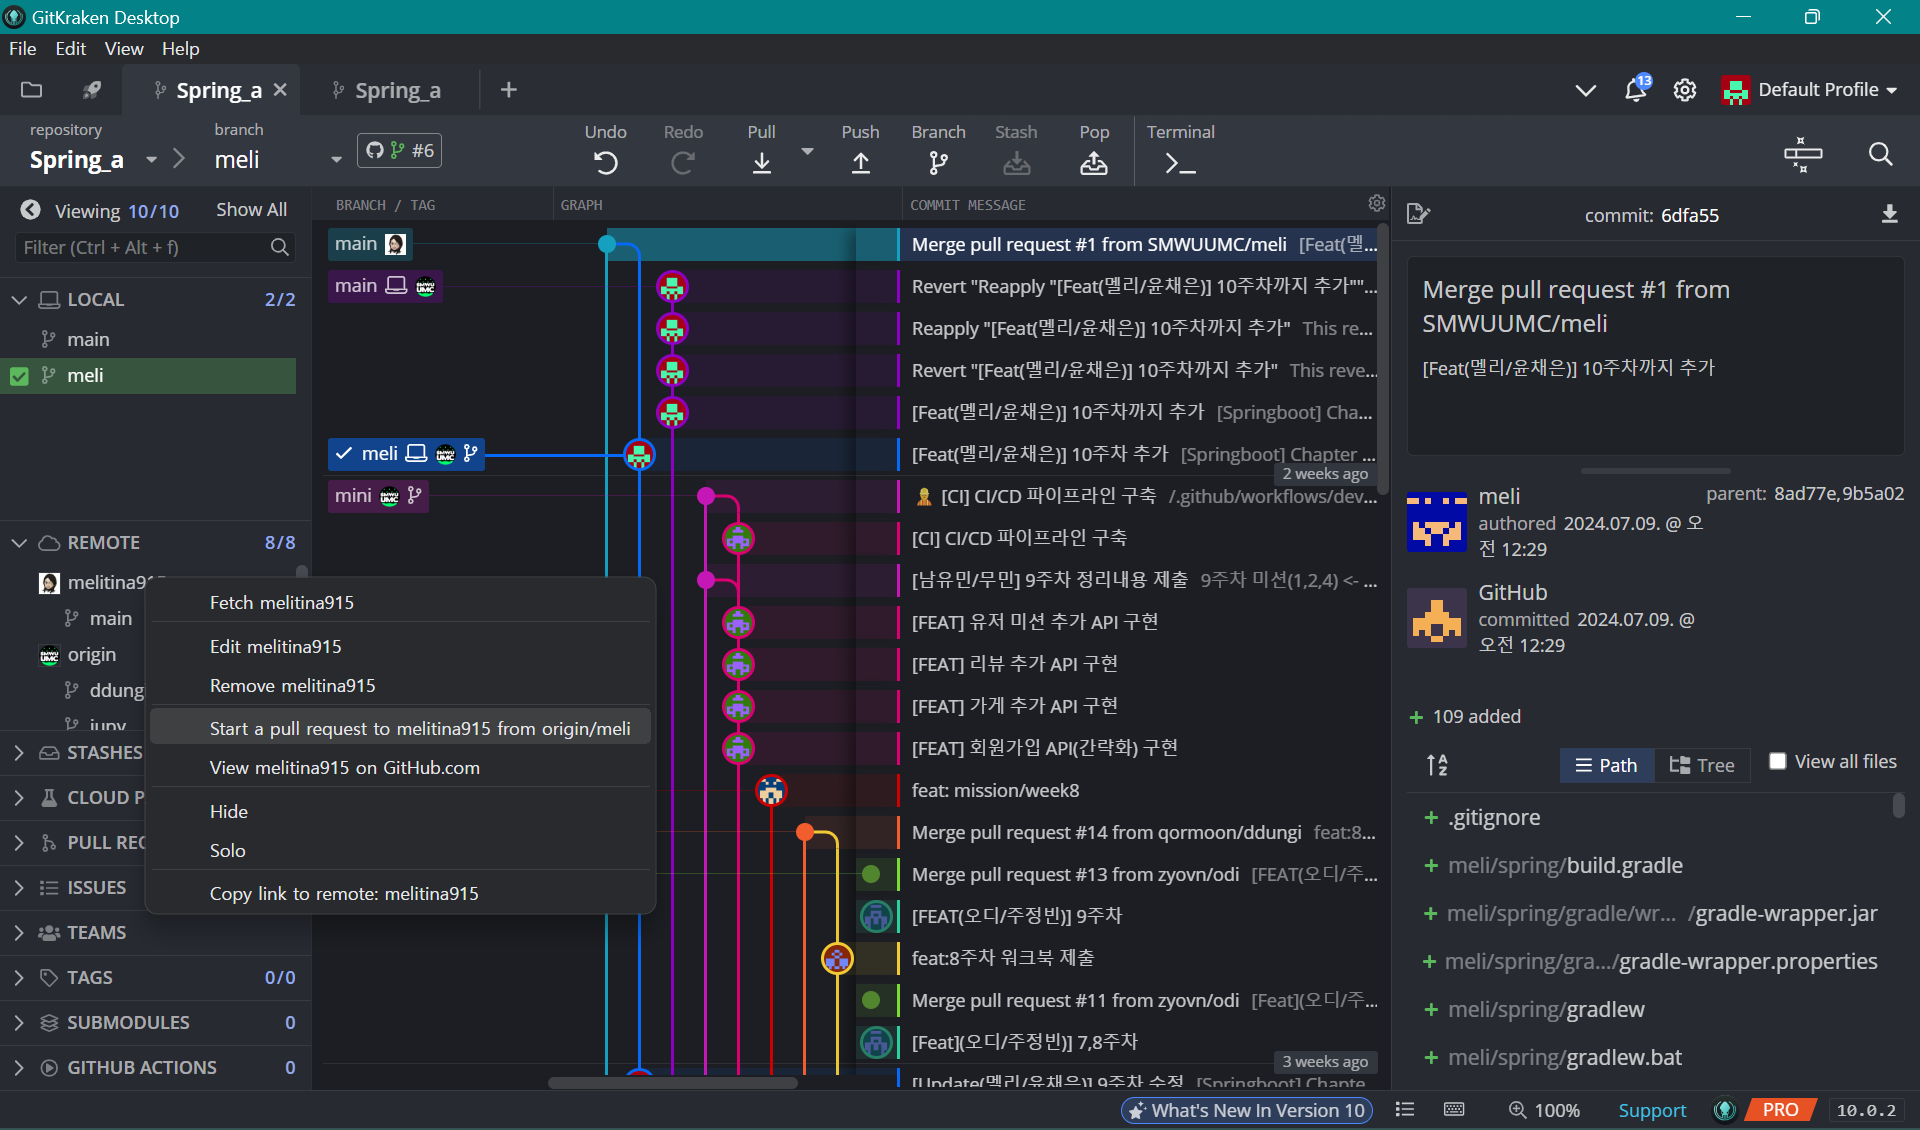Click the Undo toolbar icon

point(605,162)
